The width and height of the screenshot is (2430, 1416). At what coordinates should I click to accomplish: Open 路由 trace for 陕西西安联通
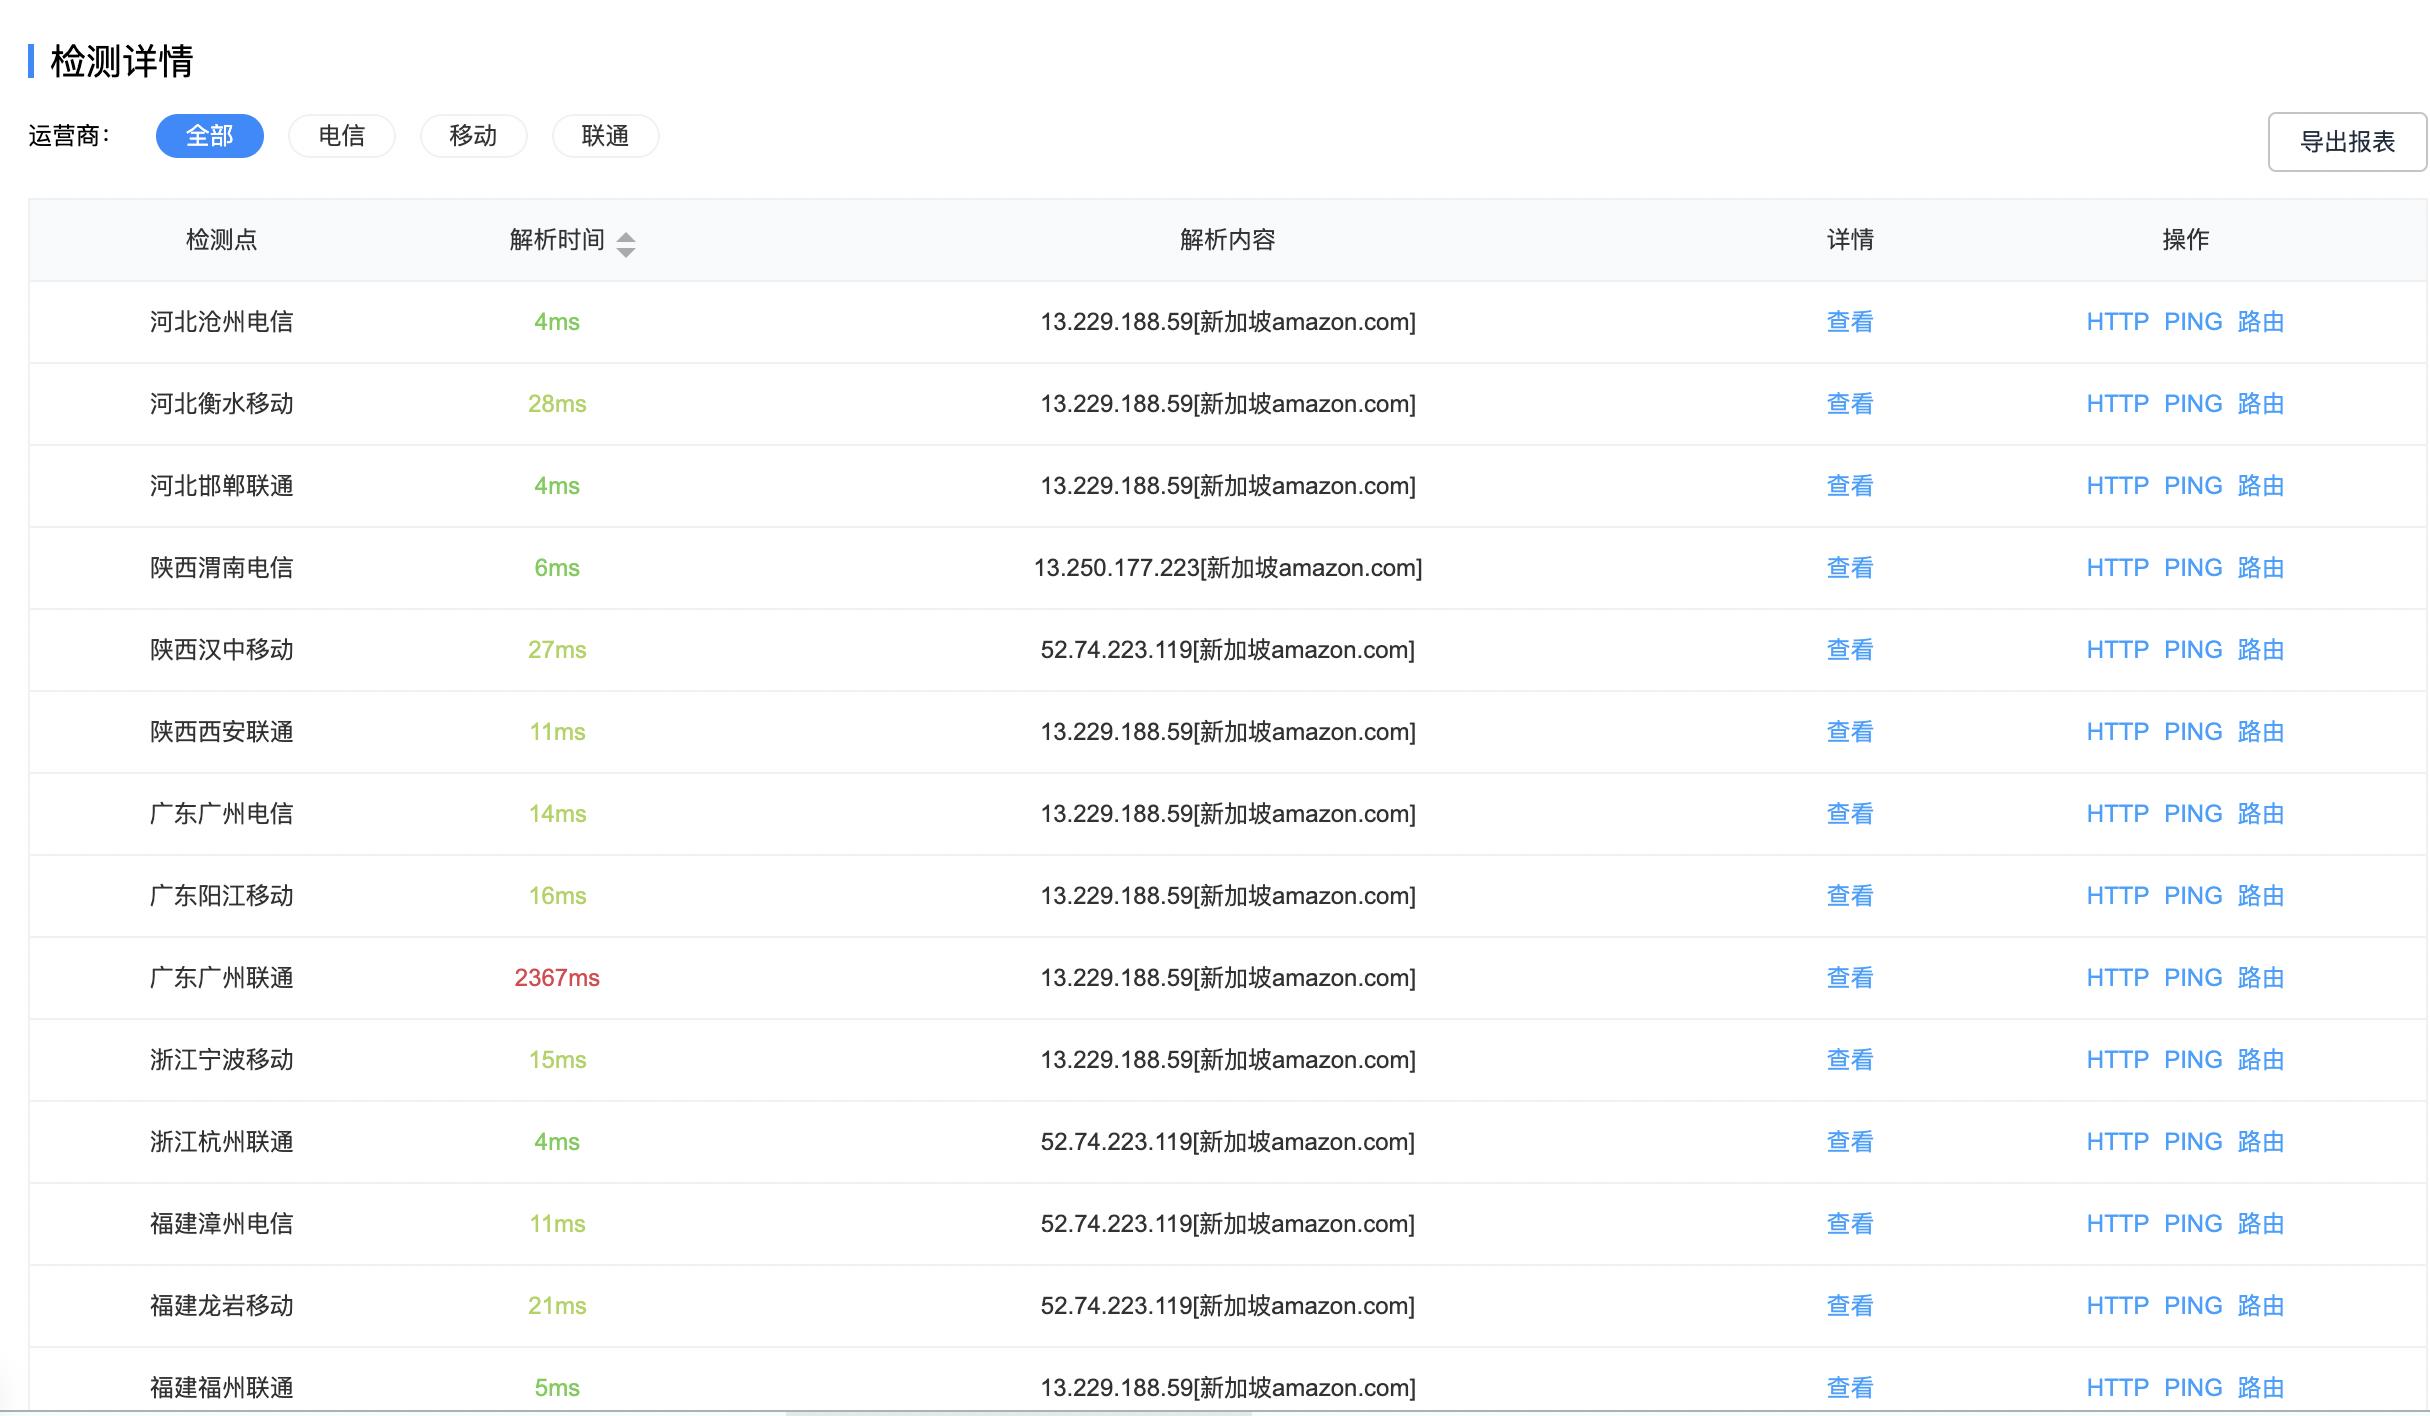click(x=2261, y=732)
